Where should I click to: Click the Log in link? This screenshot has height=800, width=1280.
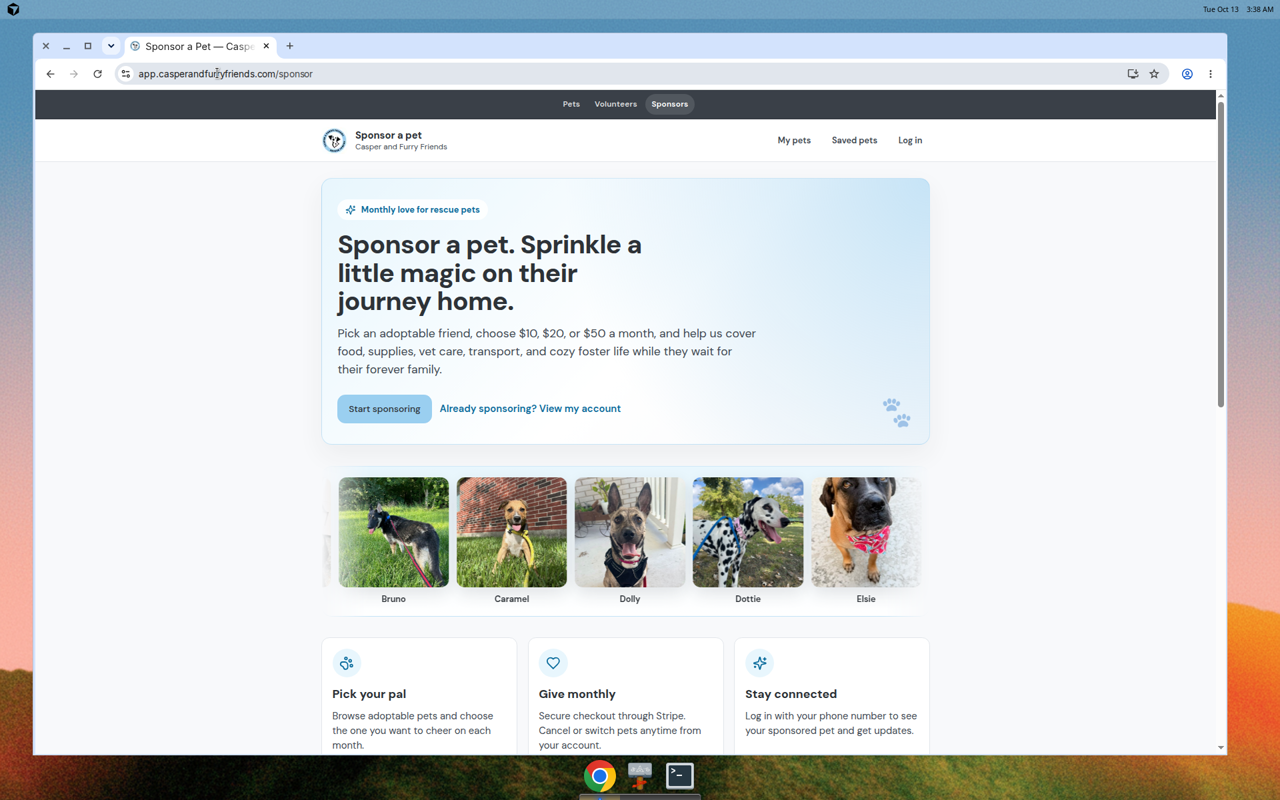click(910, 141)
